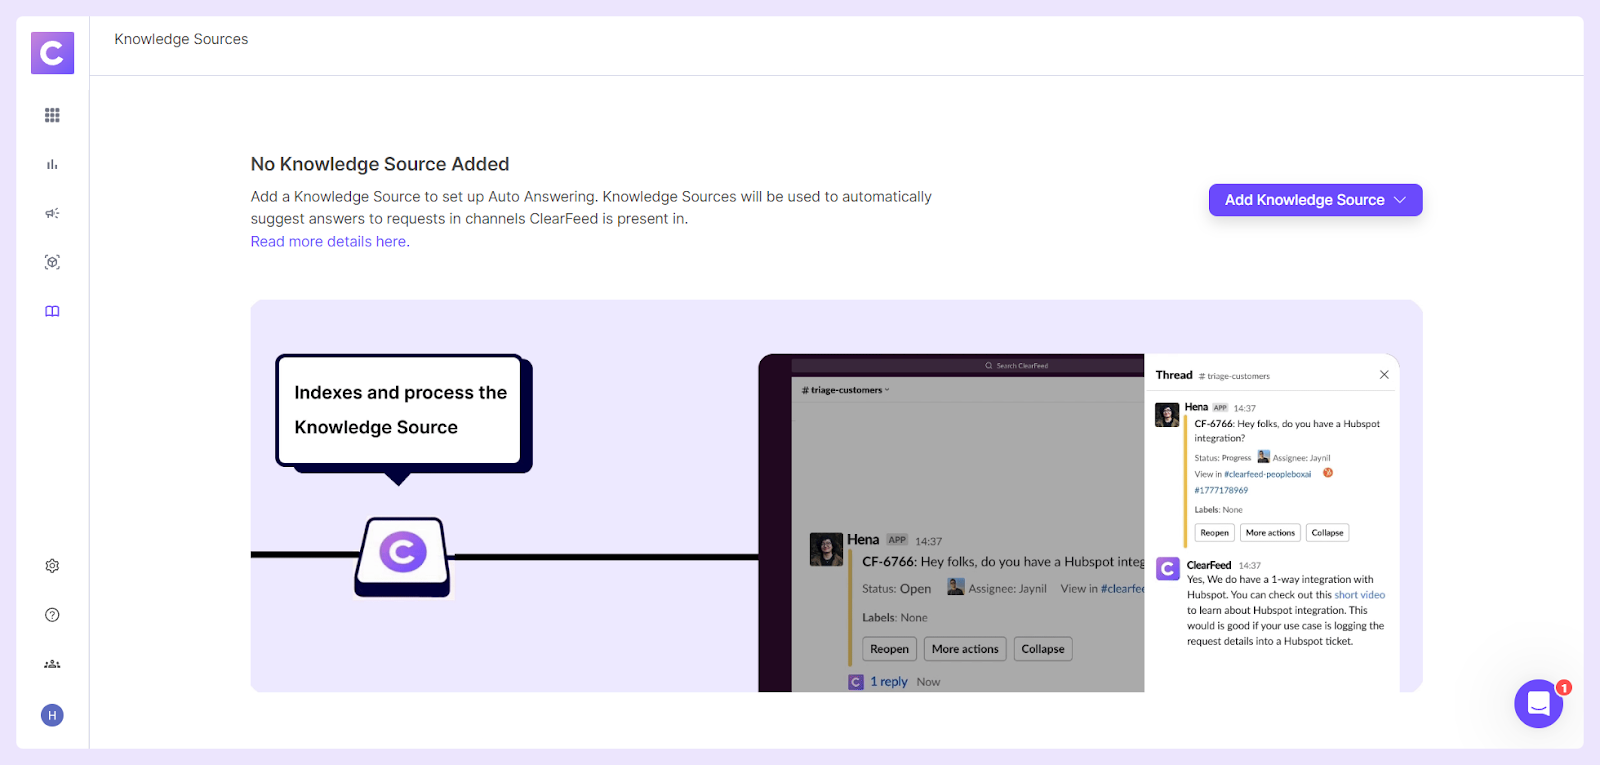The width and height of the screenshot is (1600, 765).
Task: Click the Knowledge Source illustration image
Action: click(836, 496)
